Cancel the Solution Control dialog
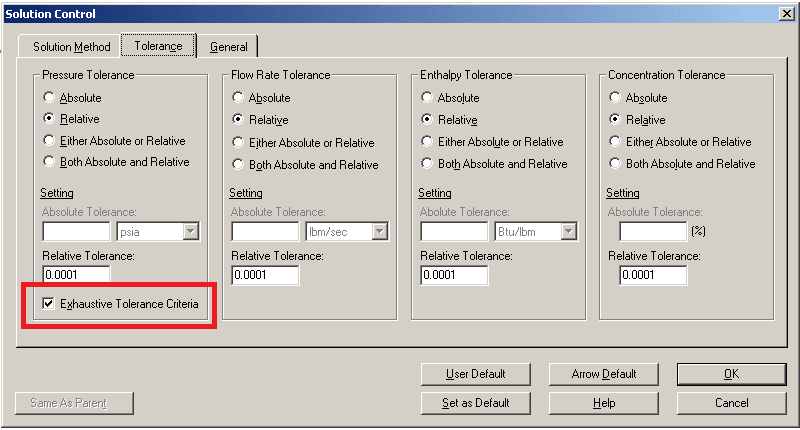This screenshot has height=430, width=800. pos(731,403)
